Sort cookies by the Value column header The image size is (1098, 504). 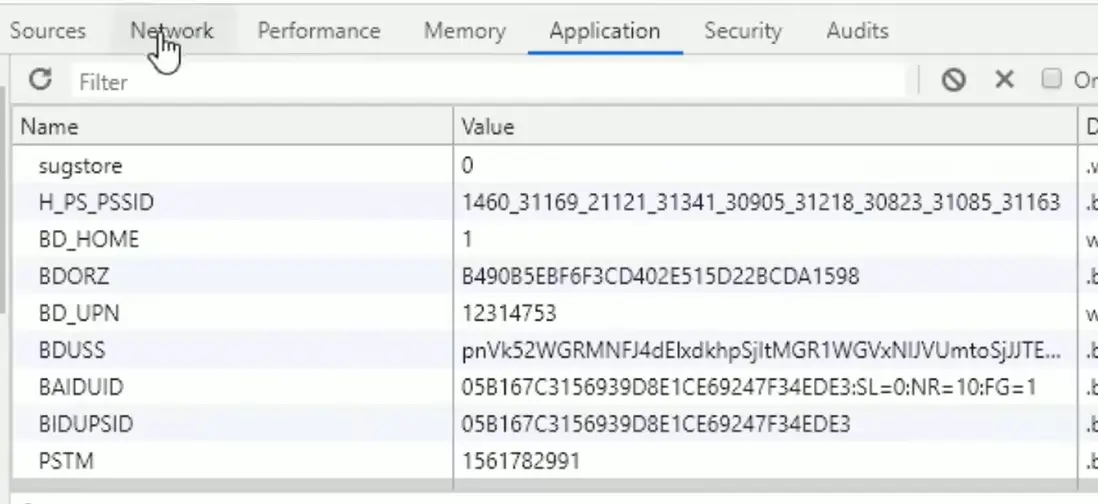pos(765,127)
